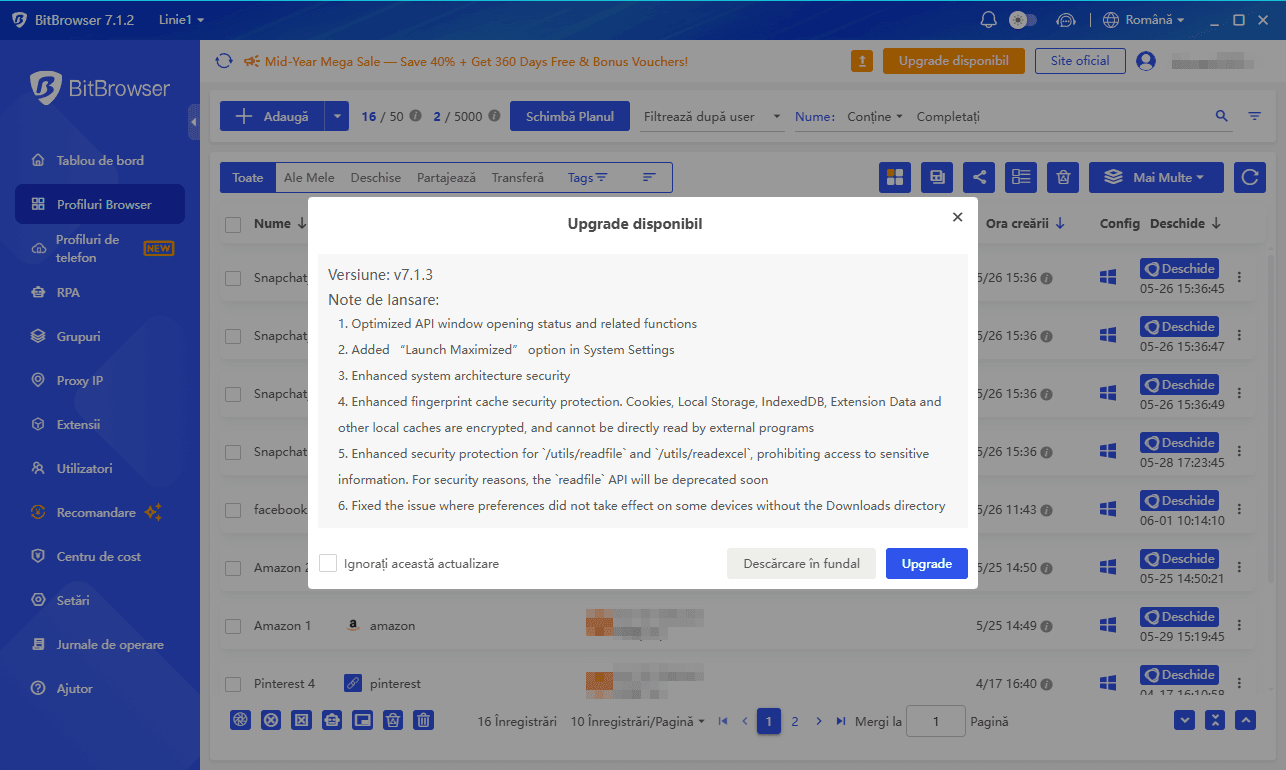Viewport: 1286px width, 770px height.
Task: Click the blue Upgrade button in dialog
Action: (927, 563)
